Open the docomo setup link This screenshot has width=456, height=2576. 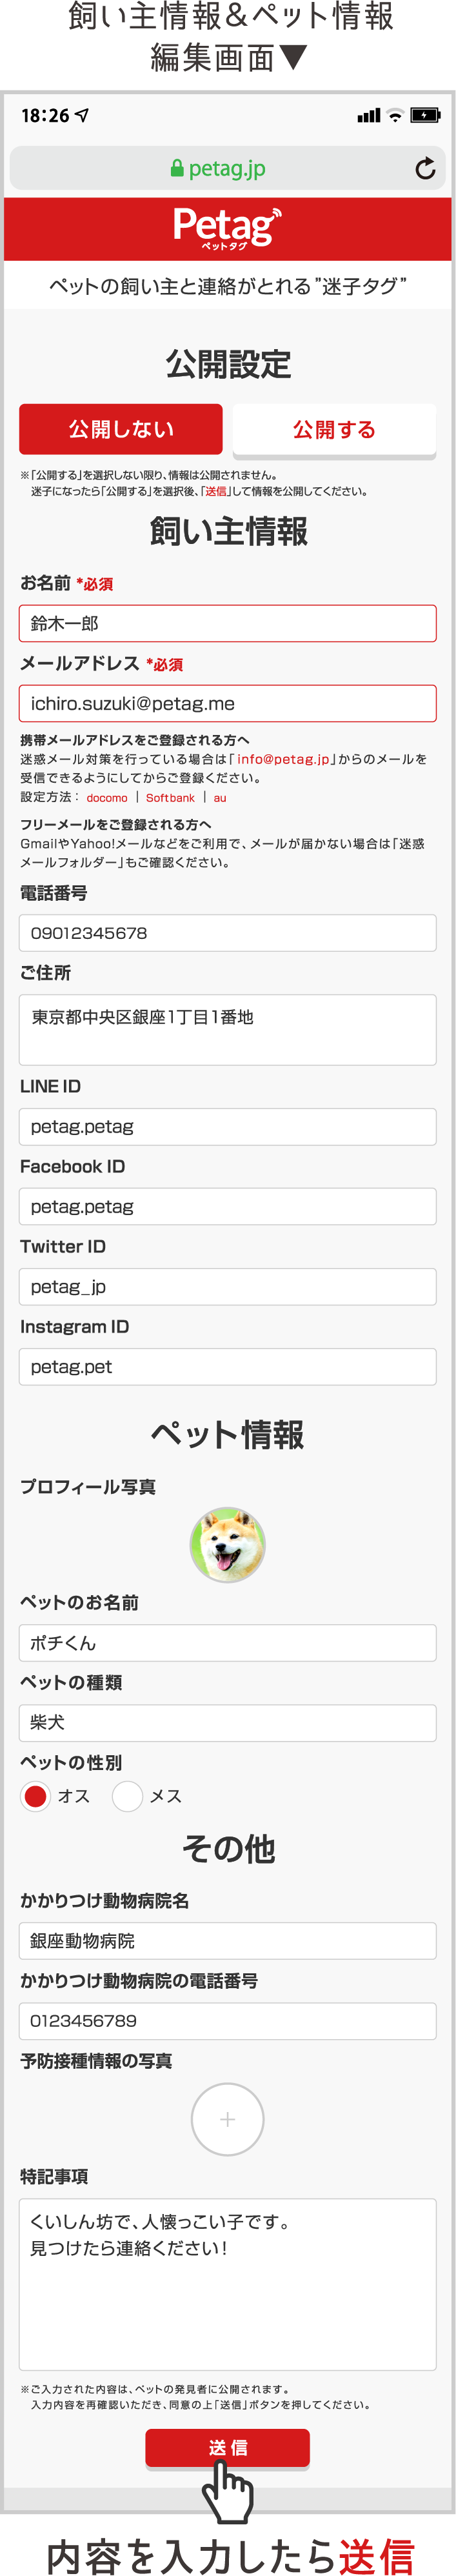107,798
